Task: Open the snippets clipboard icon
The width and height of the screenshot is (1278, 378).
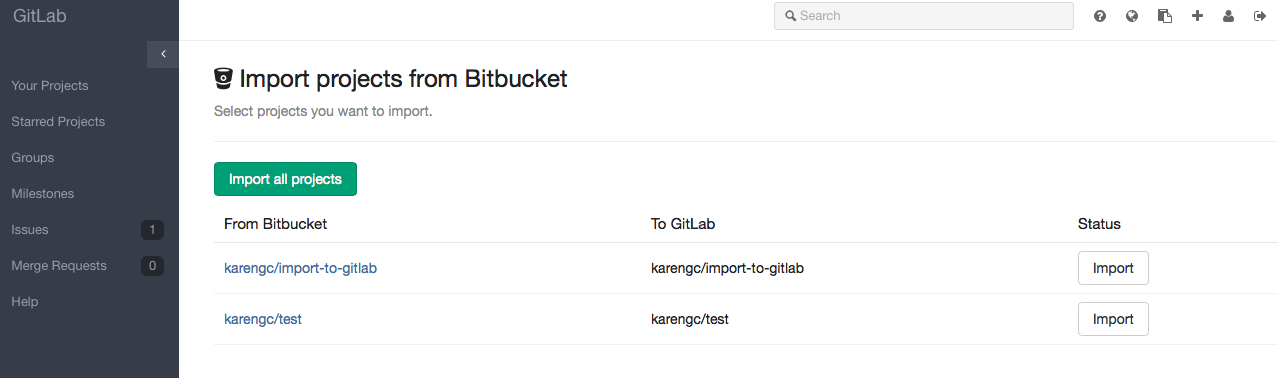Action: click(1164, 16)
